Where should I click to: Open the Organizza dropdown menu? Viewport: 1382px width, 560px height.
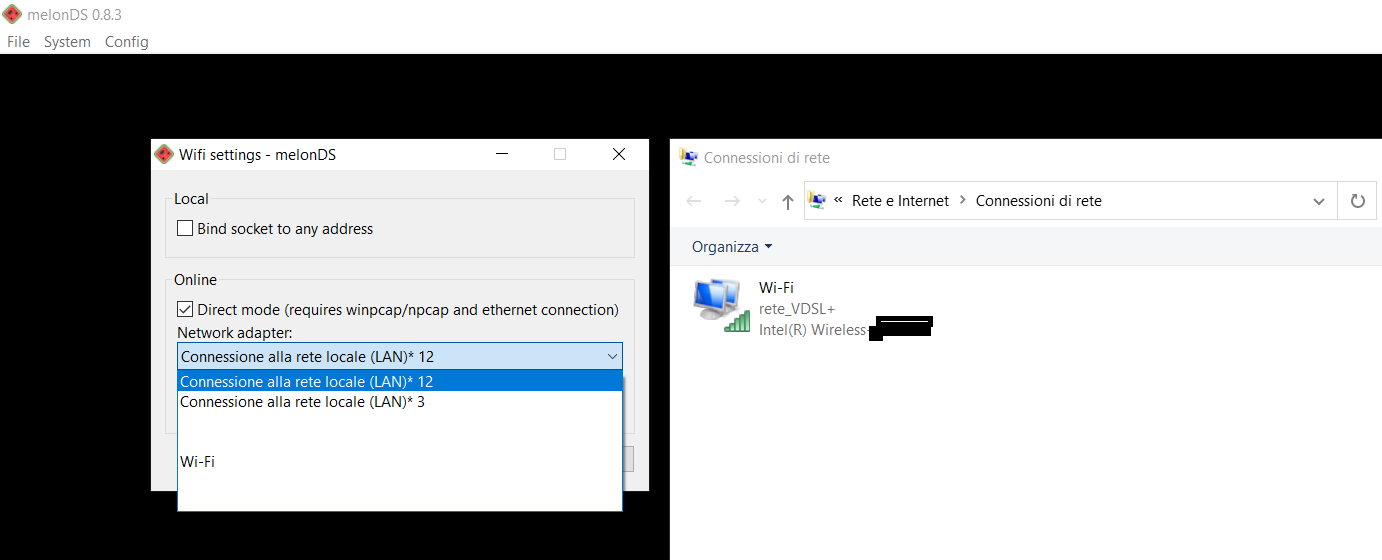[x=732, y=247]
